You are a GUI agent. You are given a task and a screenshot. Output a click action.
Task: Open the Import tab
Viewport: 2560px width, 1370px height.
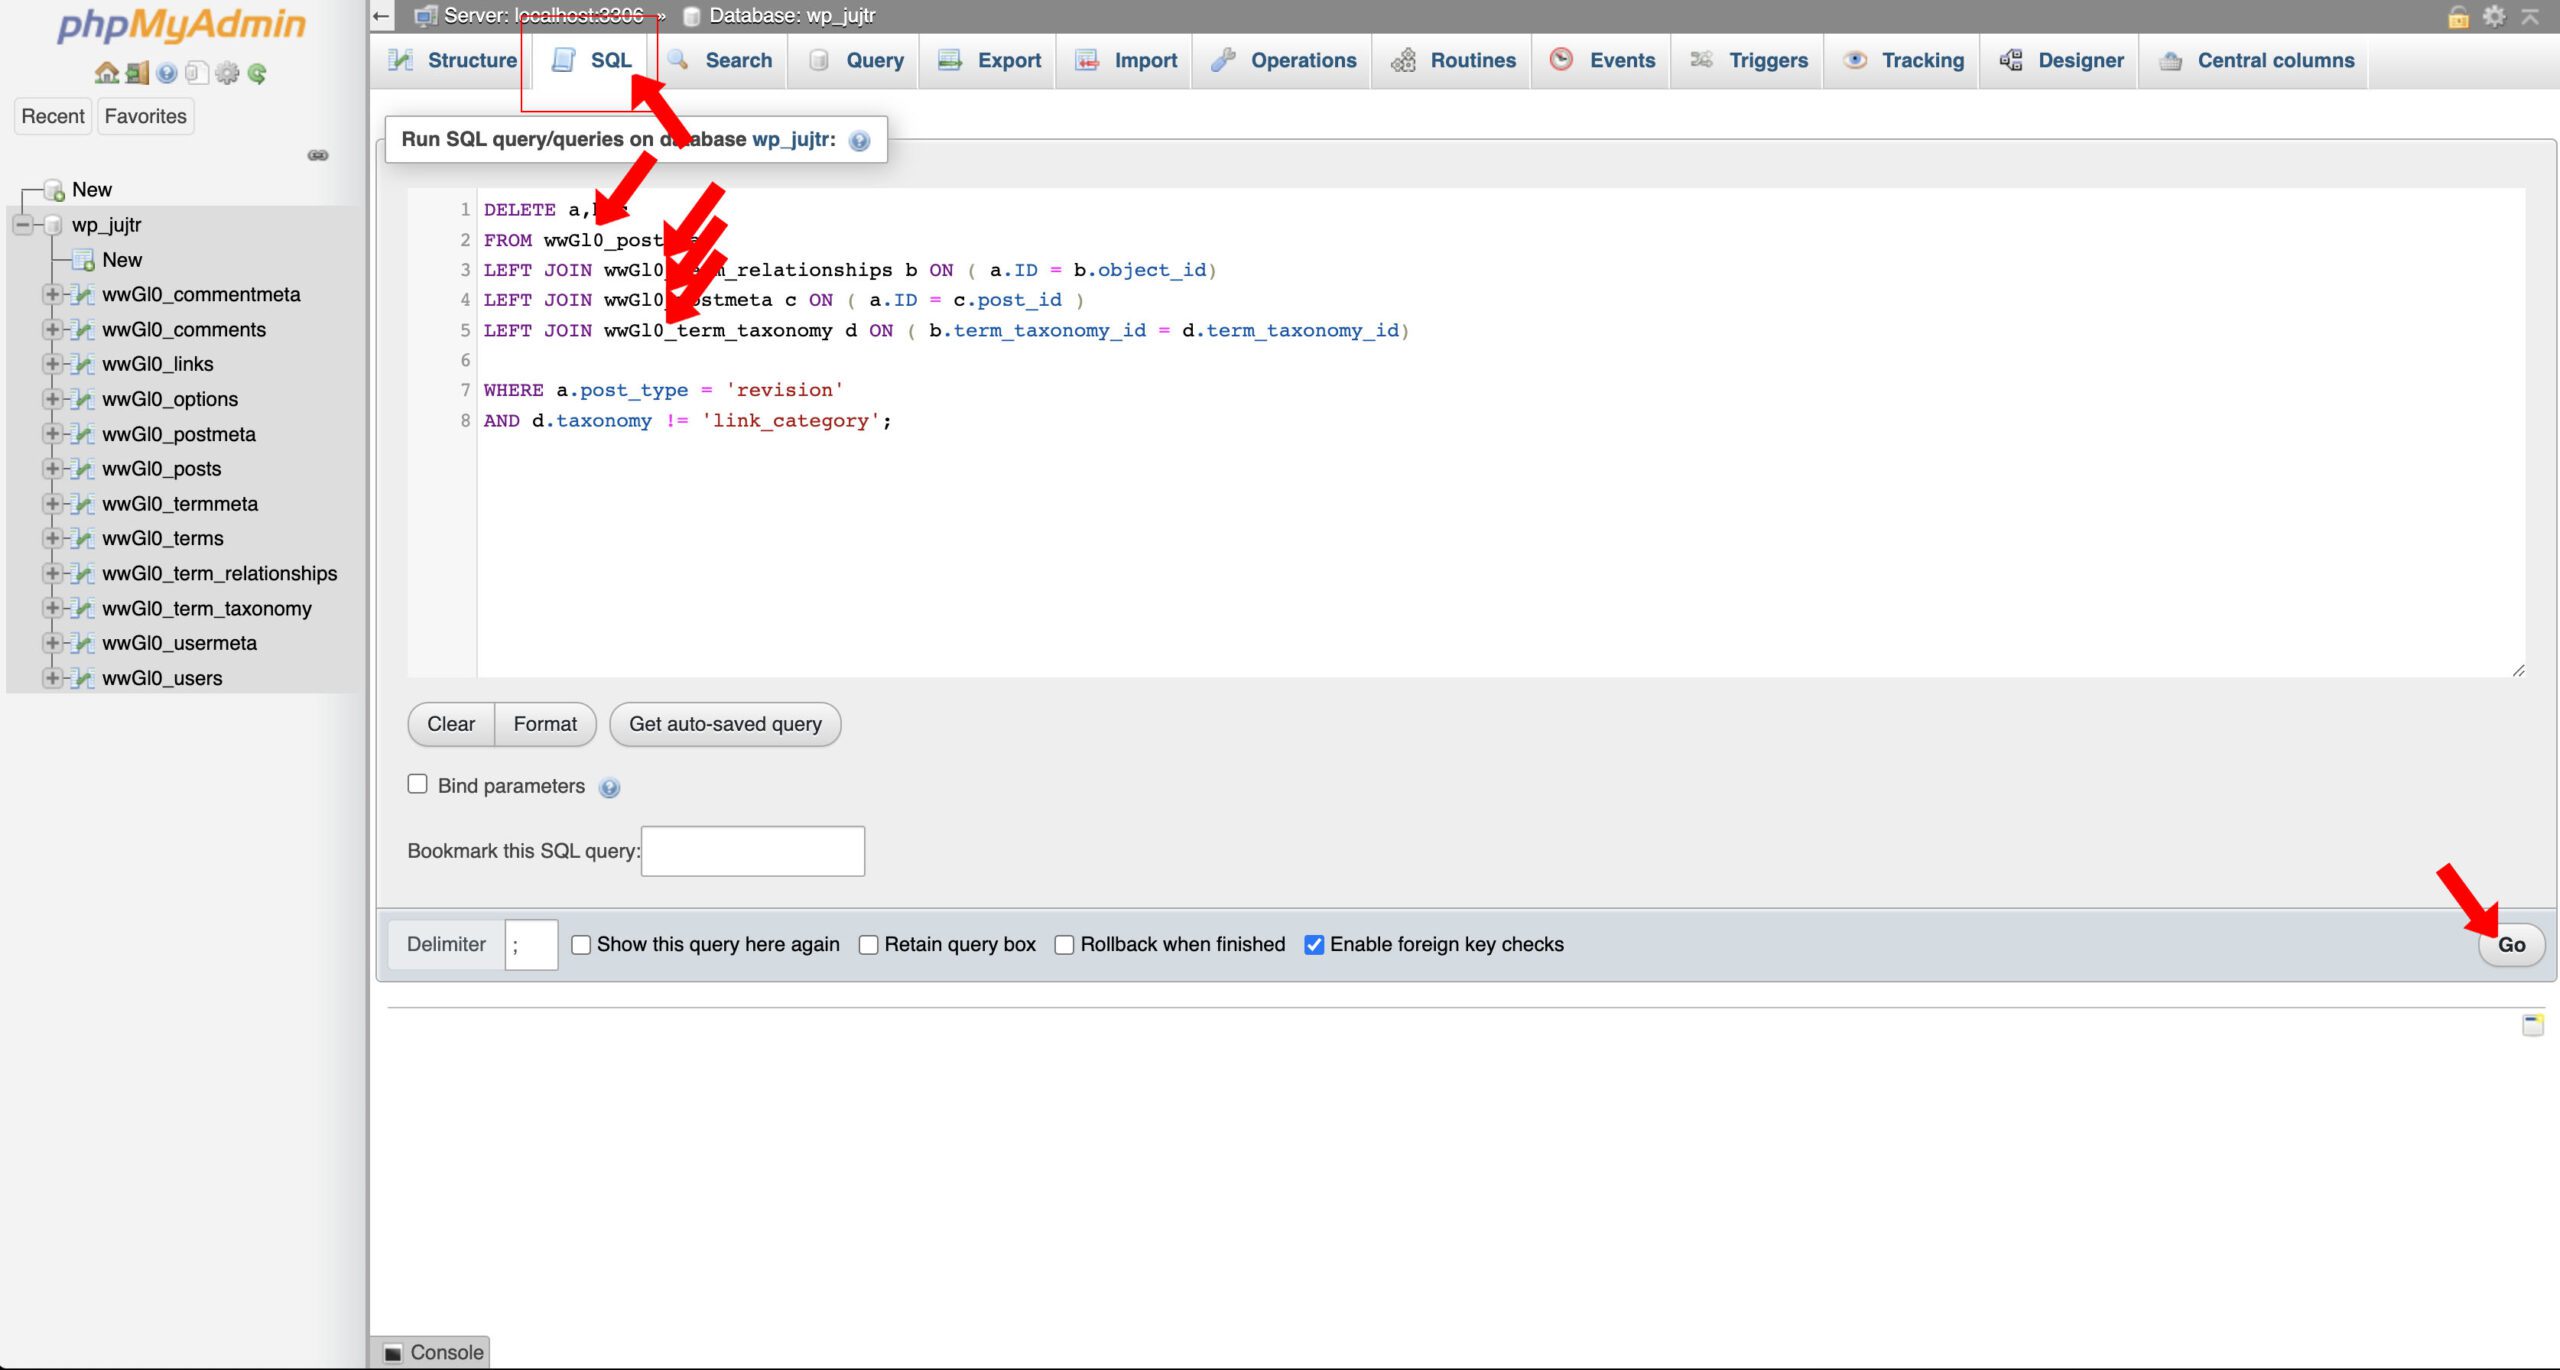tap(1126, 61)
